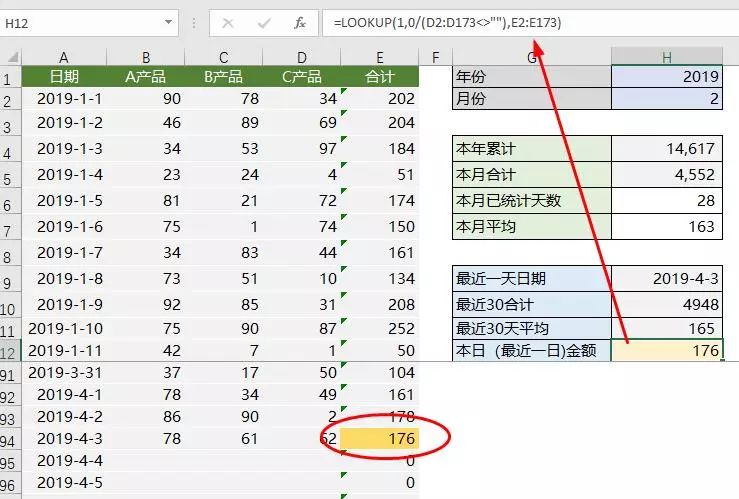Select the 最近一天日期 label cell
Image resolution: width=739 pixels, height=499 pixels.
pos(532,278)
